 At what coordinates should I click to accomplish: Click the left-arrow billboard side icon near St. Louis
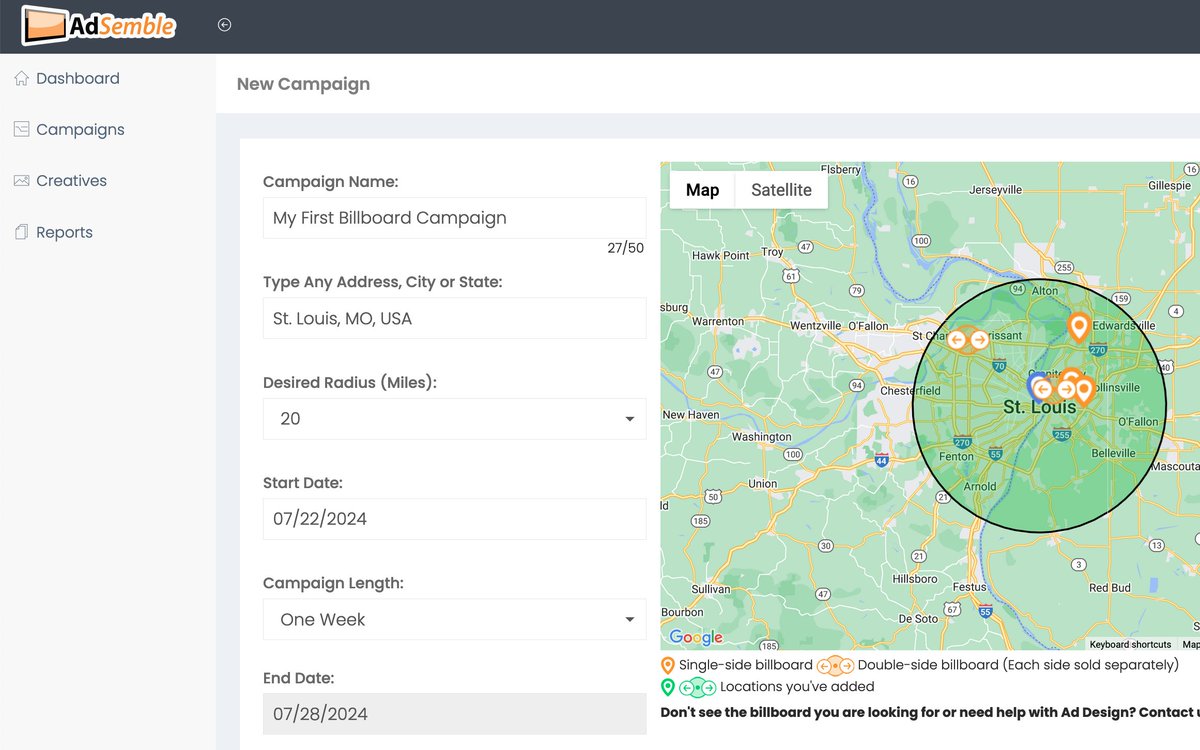[x=1043, y=389]
